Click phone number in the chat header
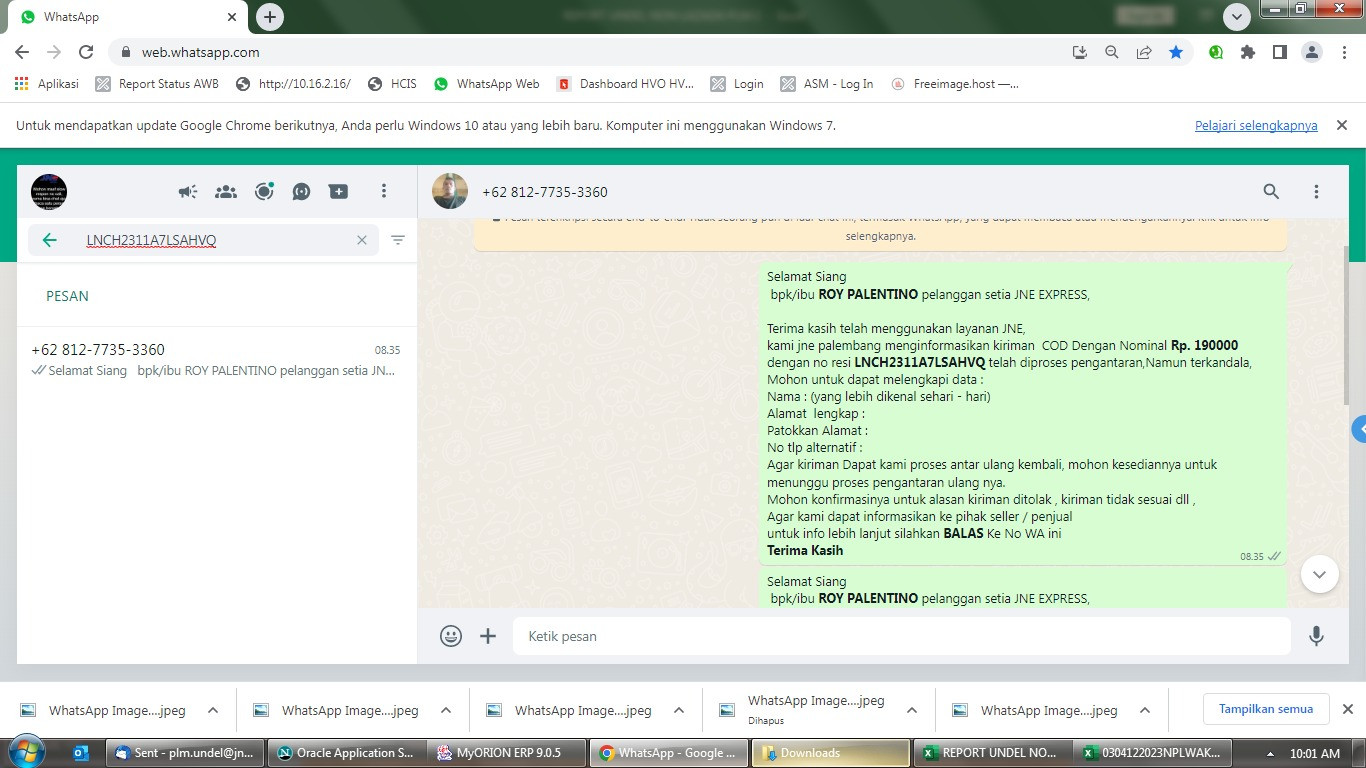The height and width of the screenshot is (768, 1366). coord(545,192)
